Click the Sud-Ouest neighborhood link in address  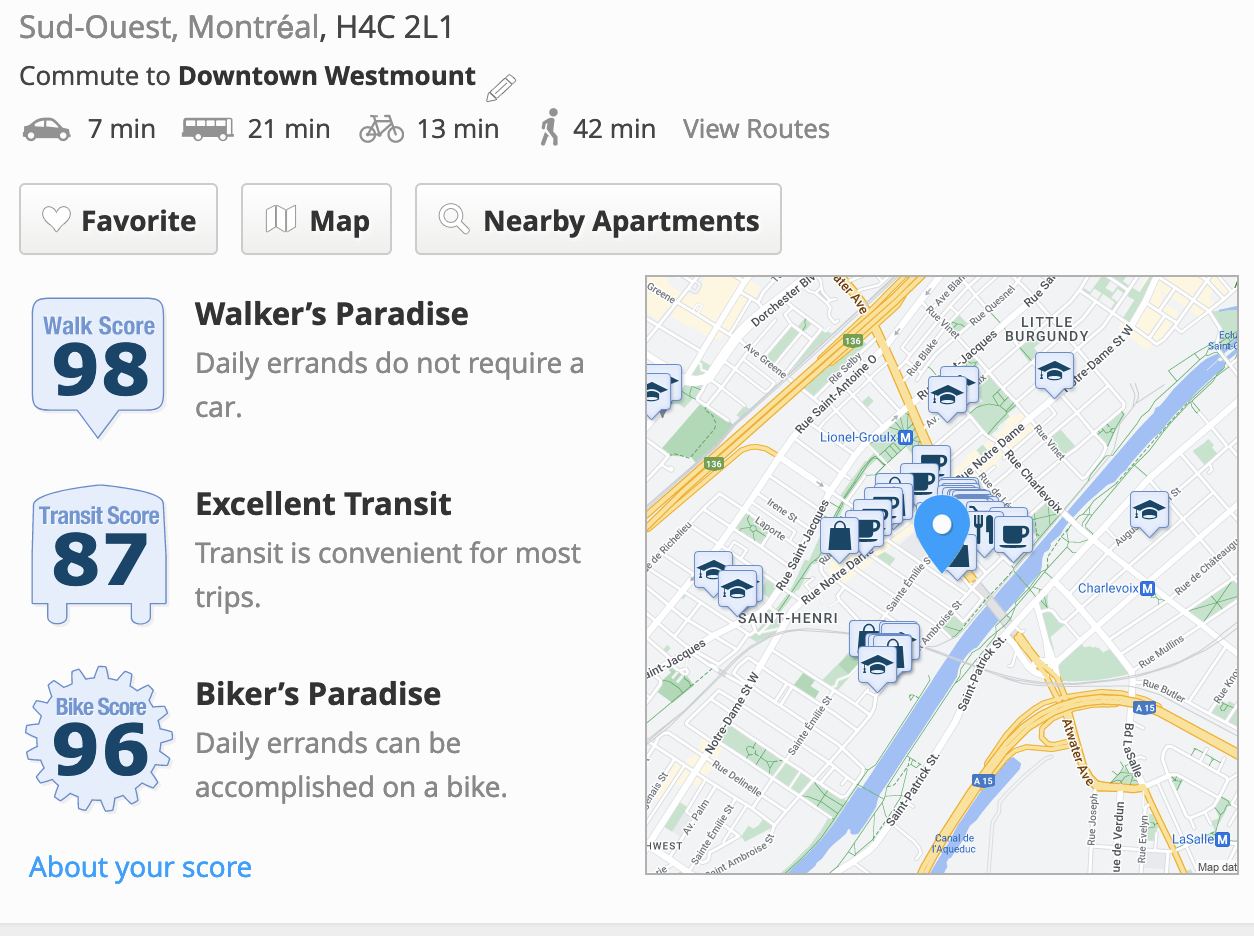(96, 27)
